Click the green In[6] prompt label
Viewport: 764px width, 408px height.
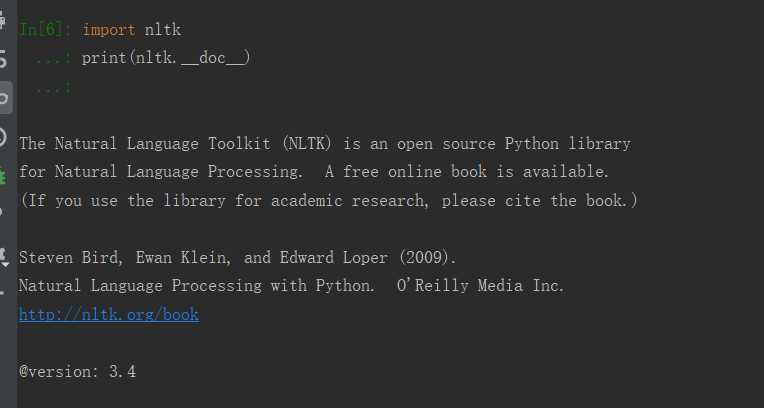[42, 30]
